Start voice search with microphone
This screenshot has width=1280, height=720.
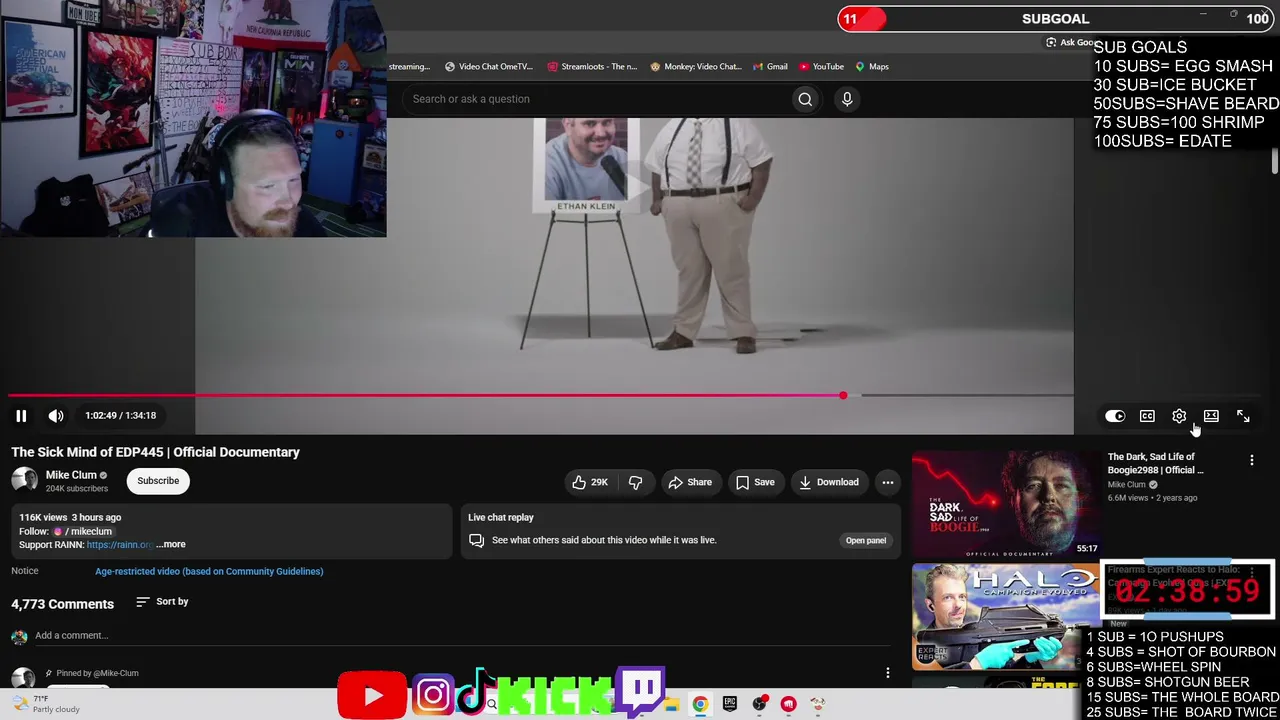pyautogui.click(x=847, y=99)
